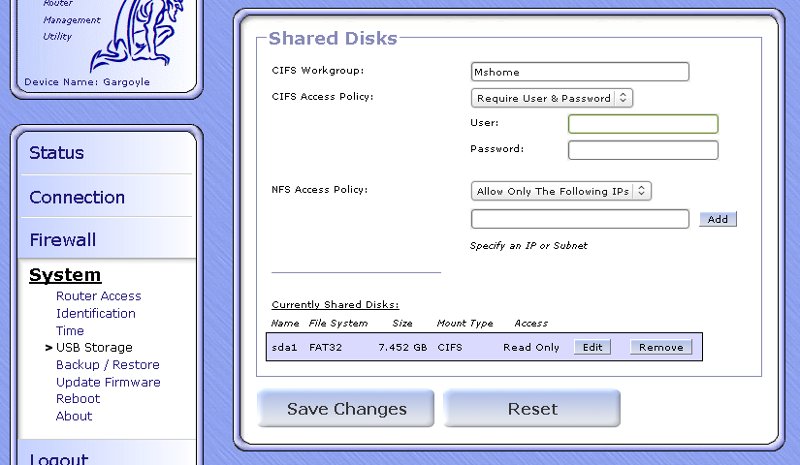The height and width of the screenshot is (465, 800).
Task: Click the Reset button
Action: (x=532, y=409)
